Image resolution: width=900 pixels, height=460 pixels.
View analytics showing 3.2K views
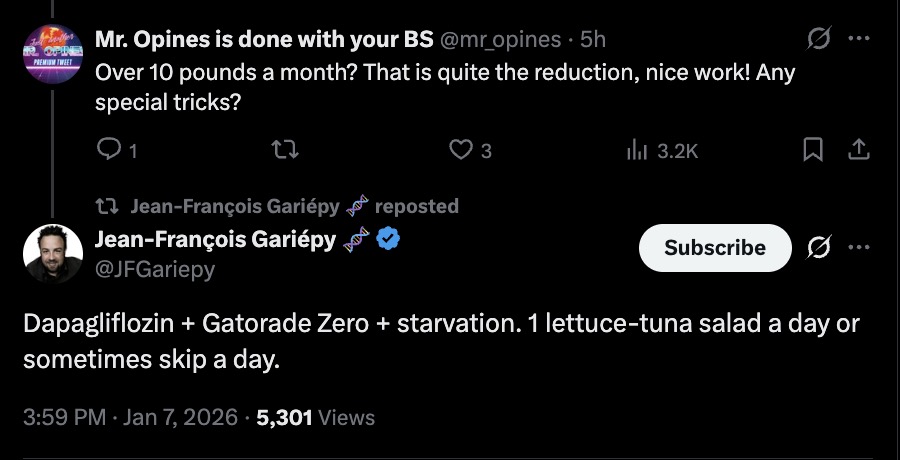(660, 150)
